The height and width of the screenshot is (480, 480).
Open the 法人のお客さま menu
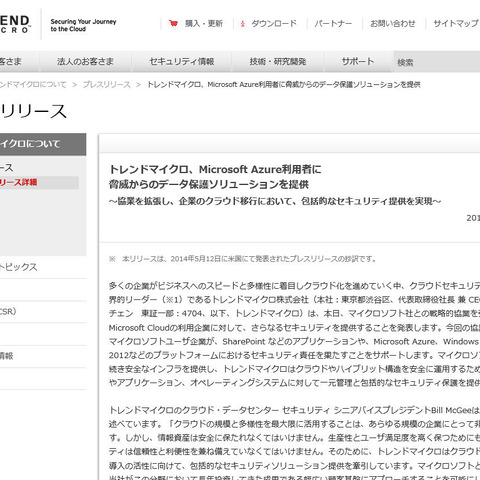point(85,61)
